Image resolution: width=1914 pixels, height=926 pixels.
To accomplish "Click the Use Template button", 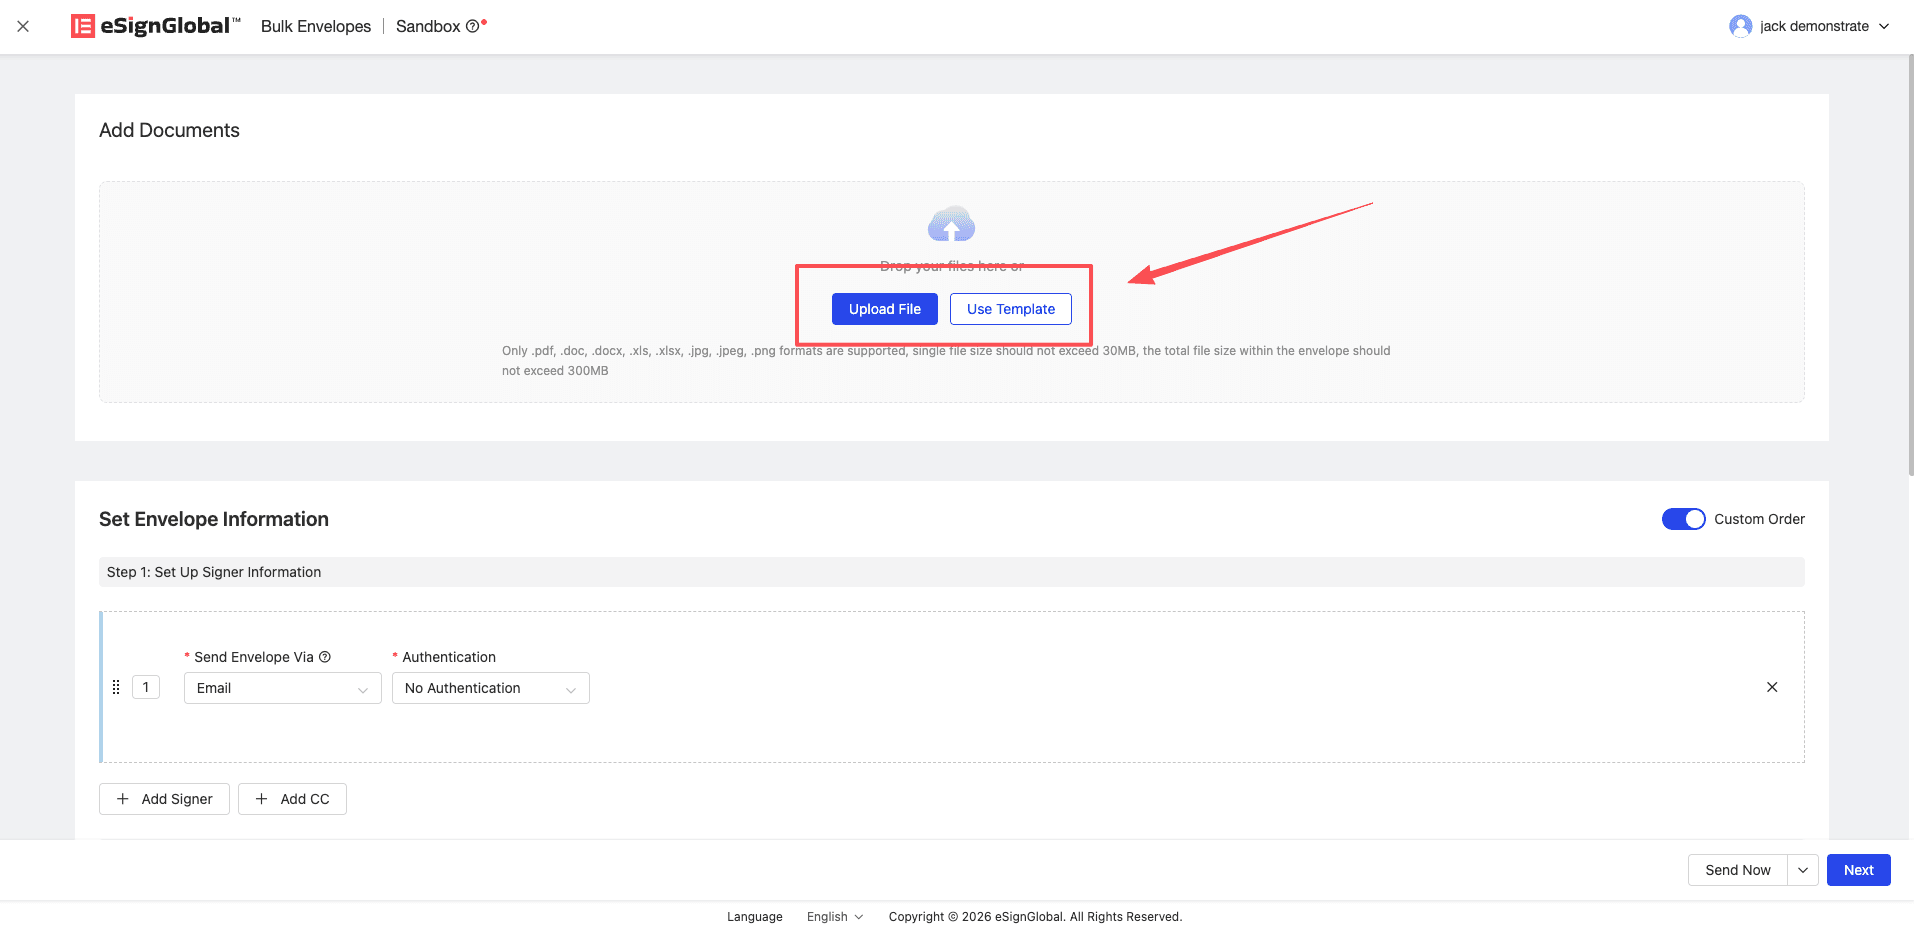I will [1010, 309].
